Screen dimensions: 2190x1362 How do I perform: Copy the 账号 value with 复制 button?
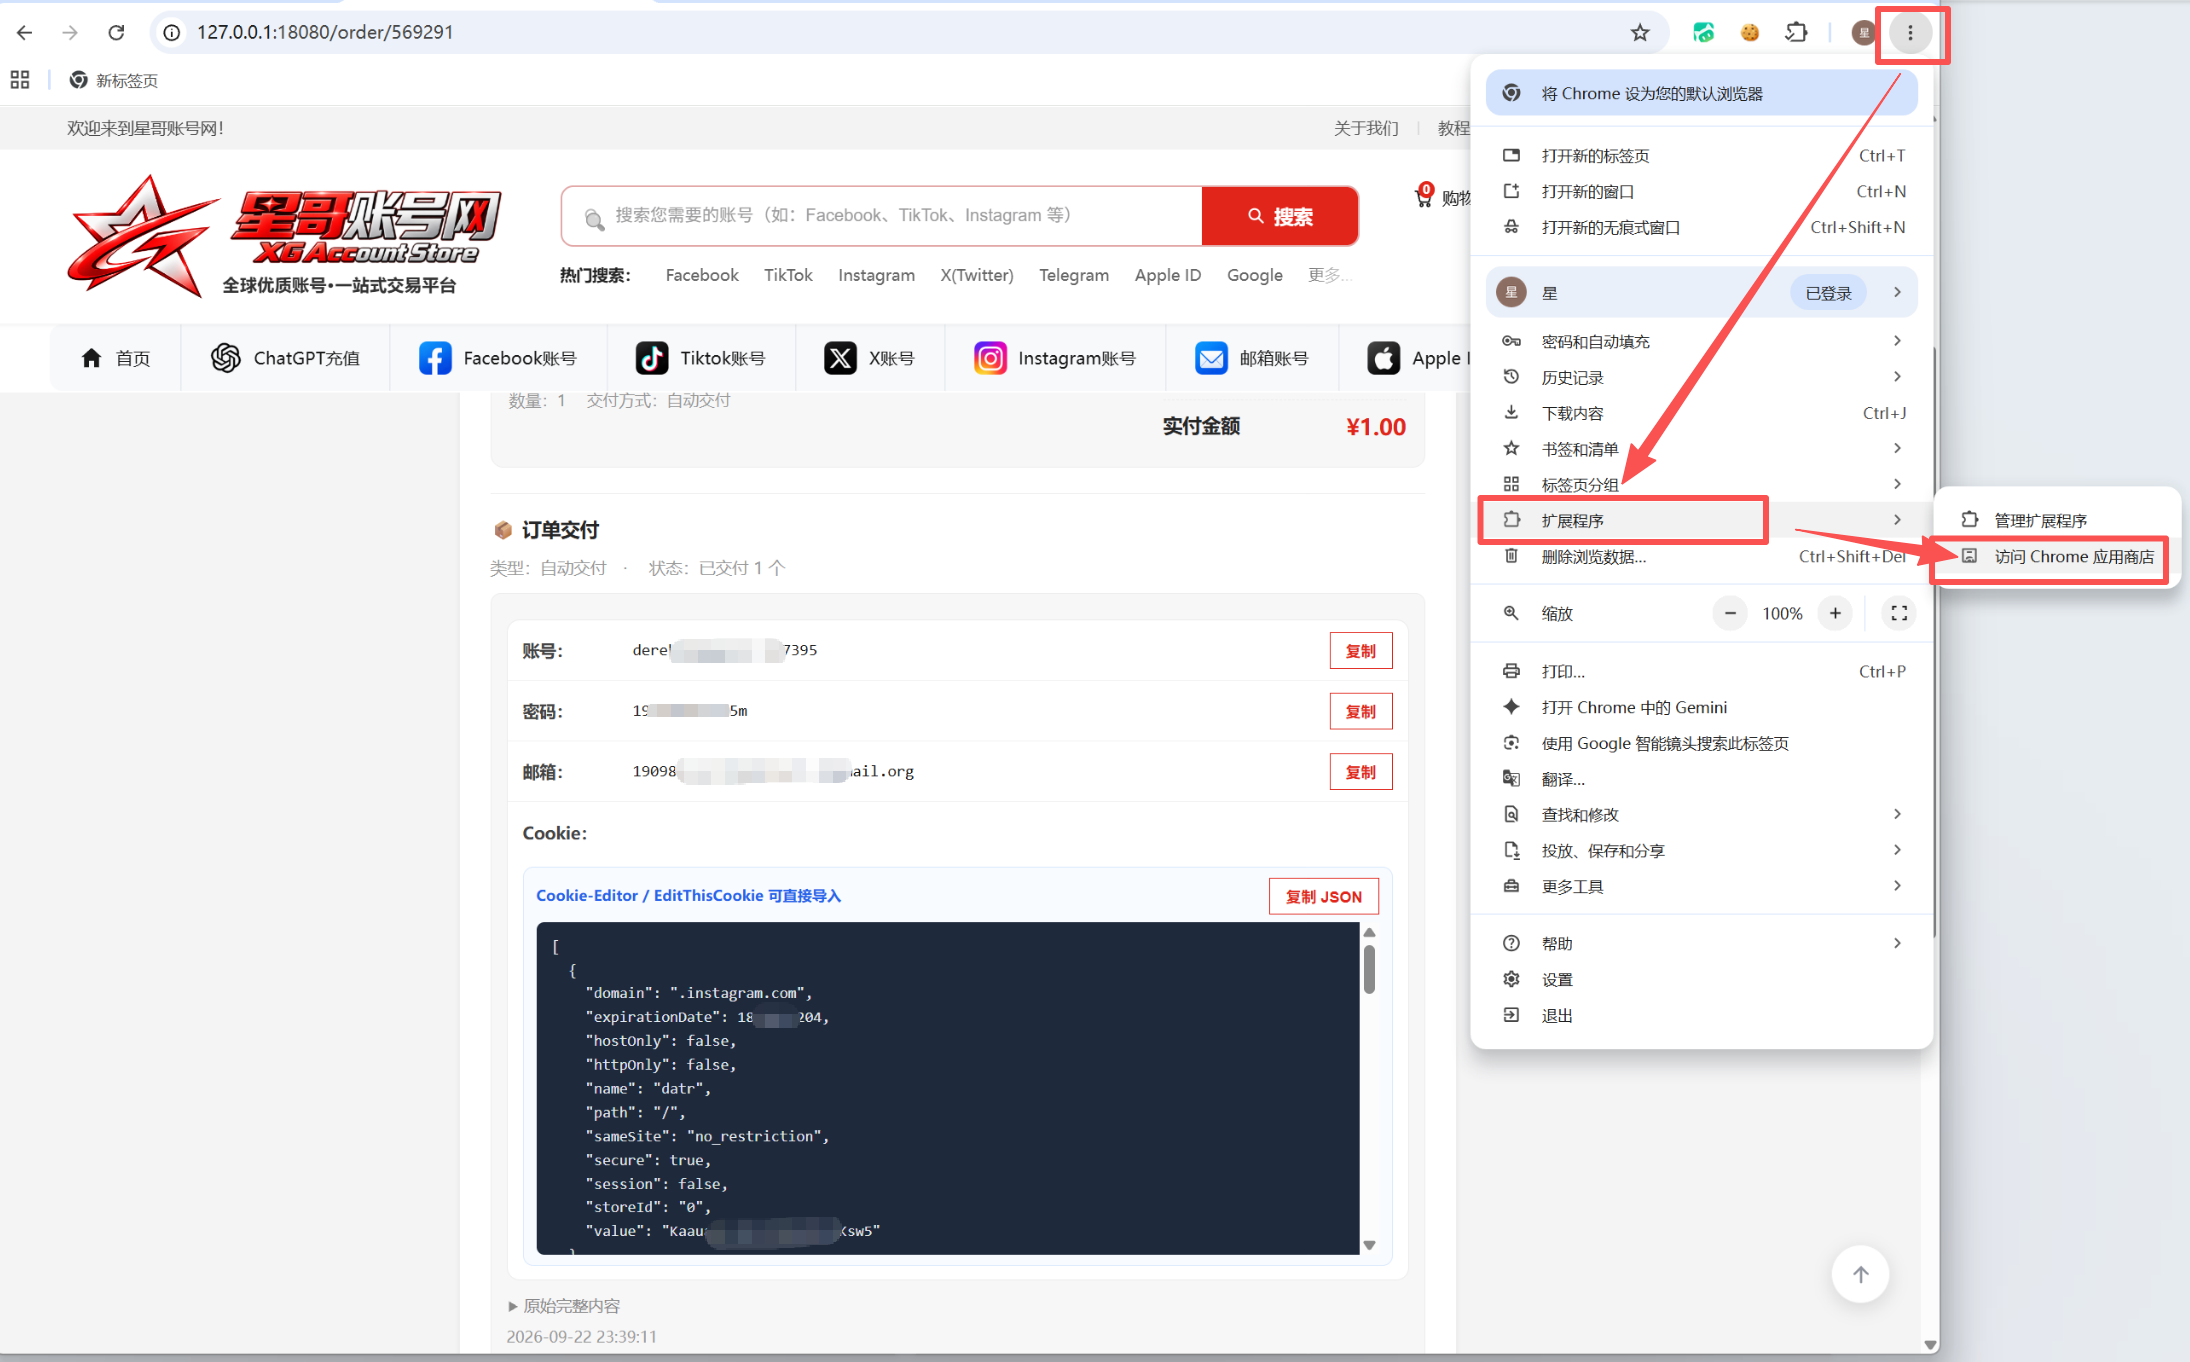pyautogui.click(x=1360, y=651)
